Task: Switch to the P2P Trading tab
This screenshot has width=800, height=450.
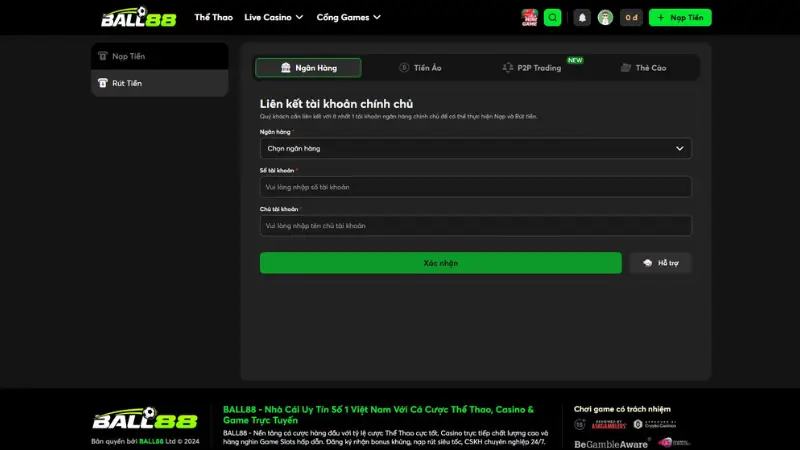Action: (532, 68)
